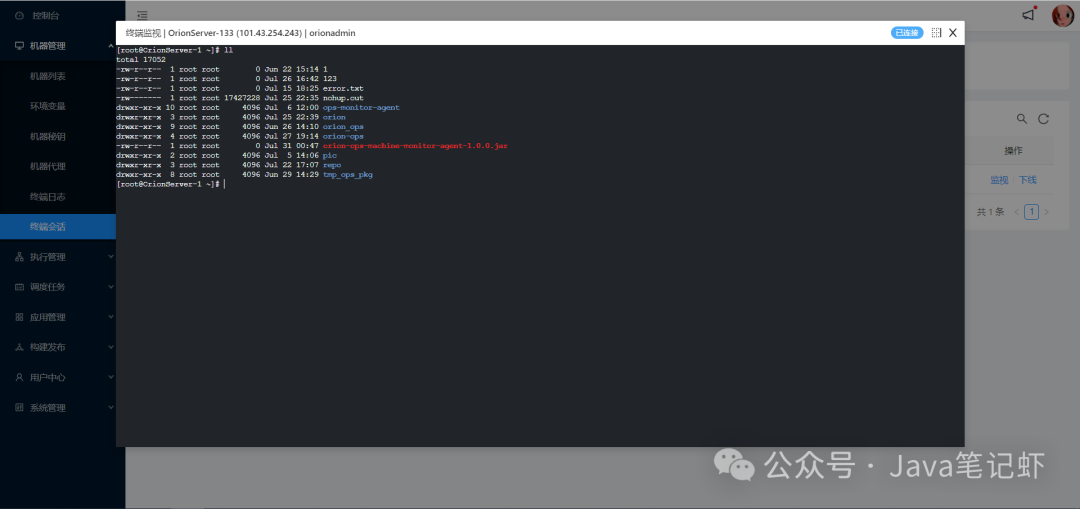Click the previous page arrow
This screenshot has width=1080, height=509.
1016,212
